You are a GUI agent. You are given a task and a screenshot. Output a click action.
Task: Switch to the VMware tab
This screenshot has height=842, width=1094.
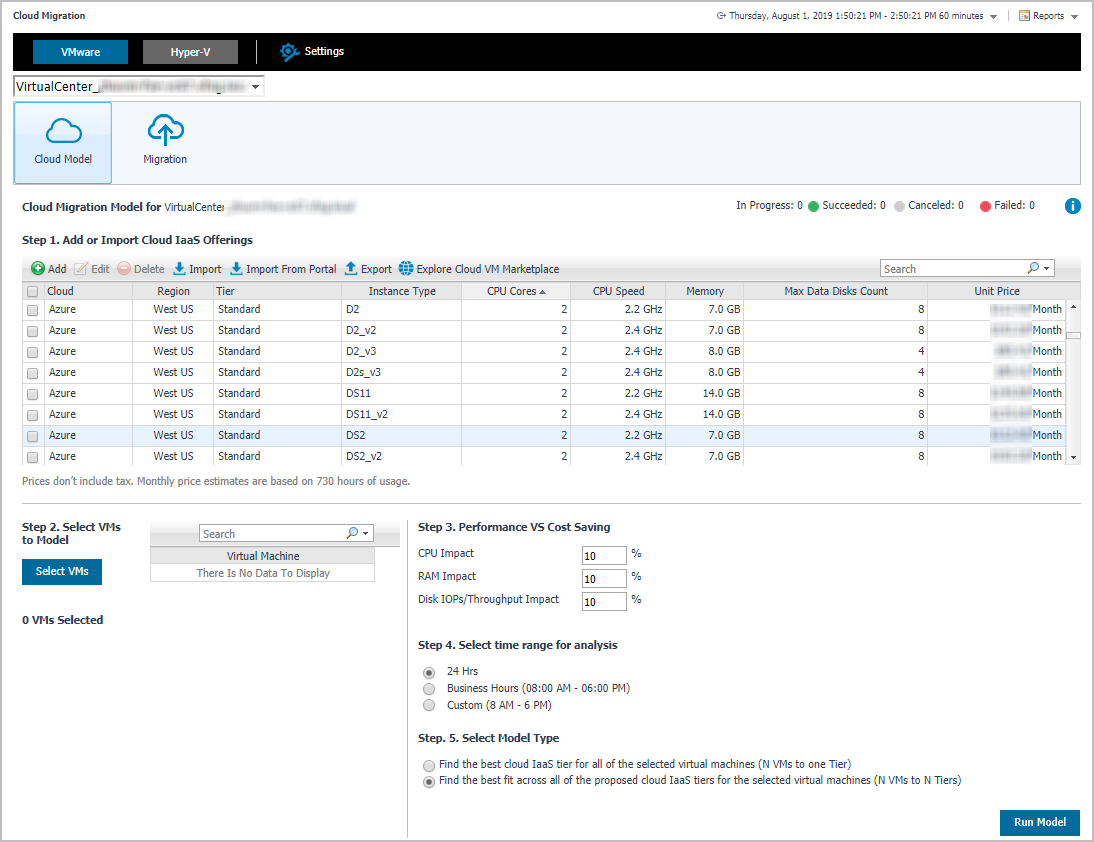80,52
